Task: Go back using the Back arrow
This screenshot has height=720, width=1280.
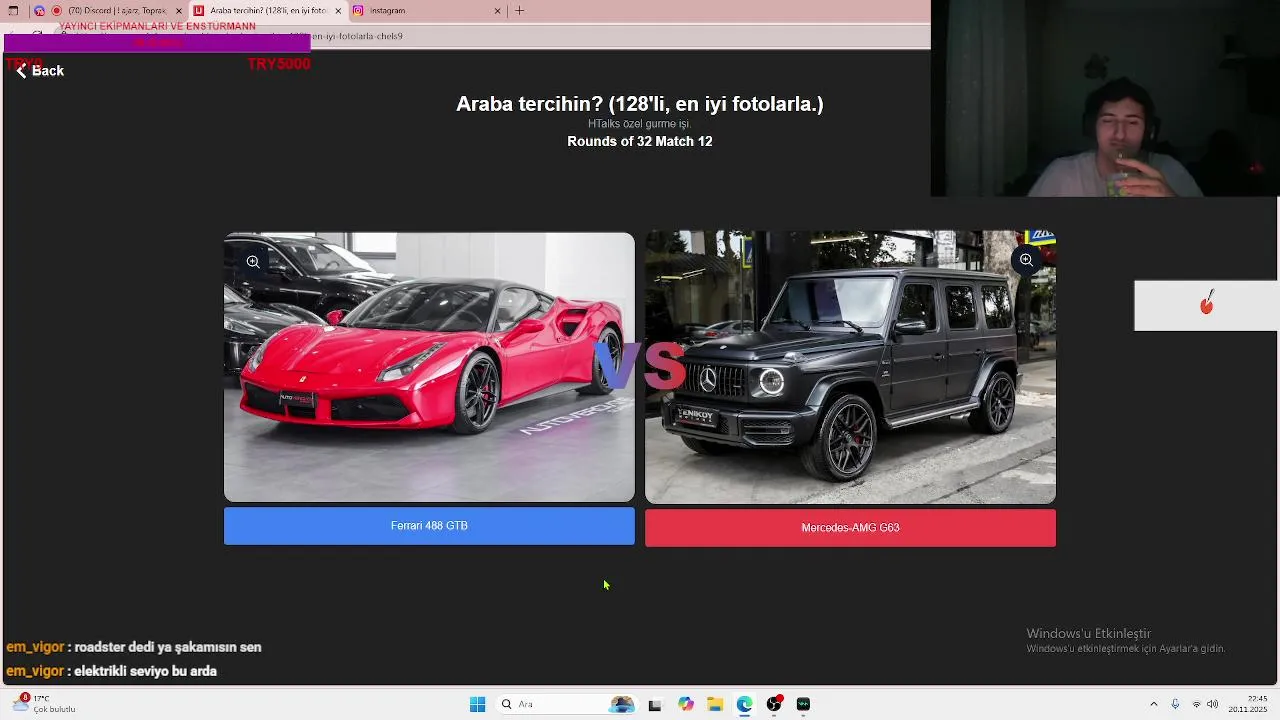Action: point(38,71)
